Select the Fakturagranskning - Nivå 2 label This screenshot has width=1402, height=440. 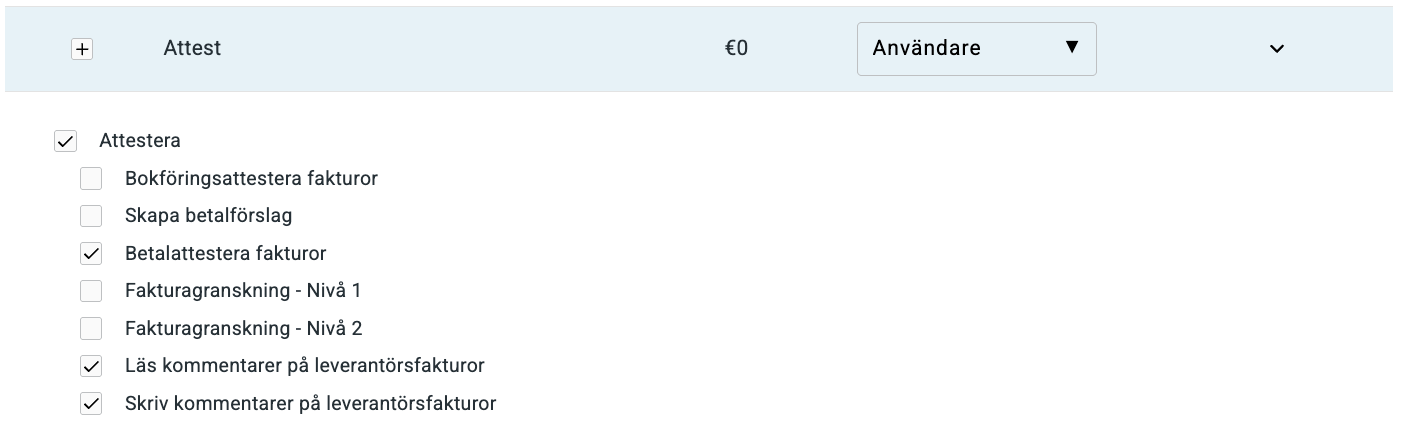[x=243, y=328]
